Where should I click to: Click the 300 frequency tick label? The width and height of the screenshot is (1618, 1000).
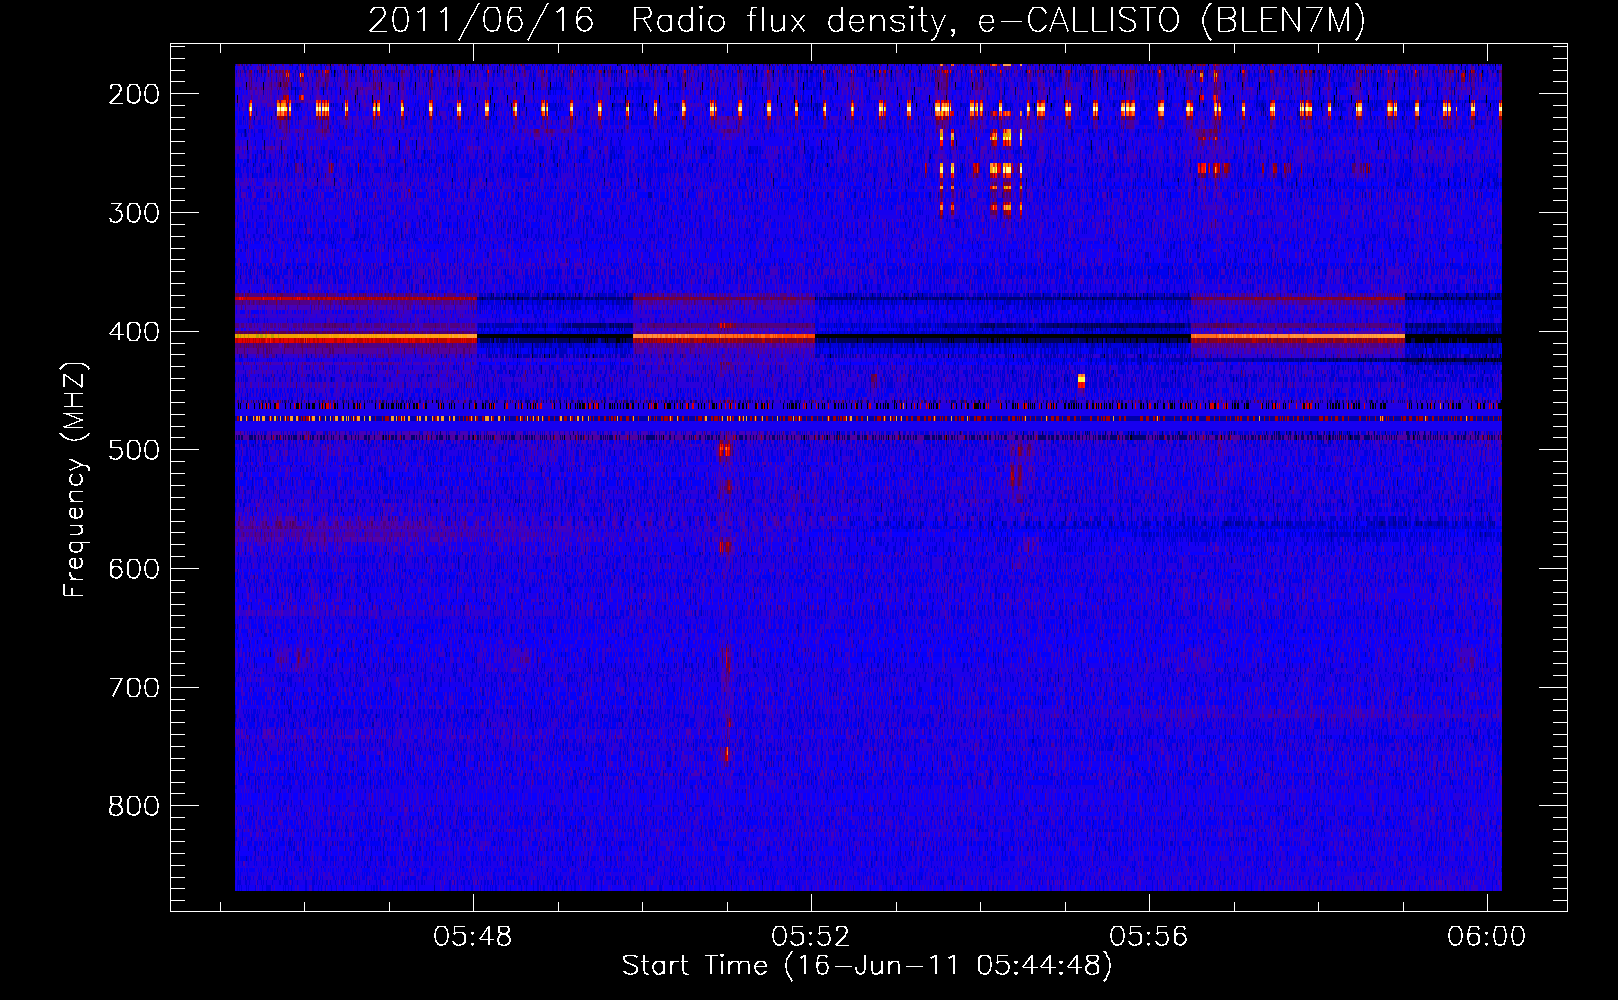pyautogui.click(x=134, y=213)
